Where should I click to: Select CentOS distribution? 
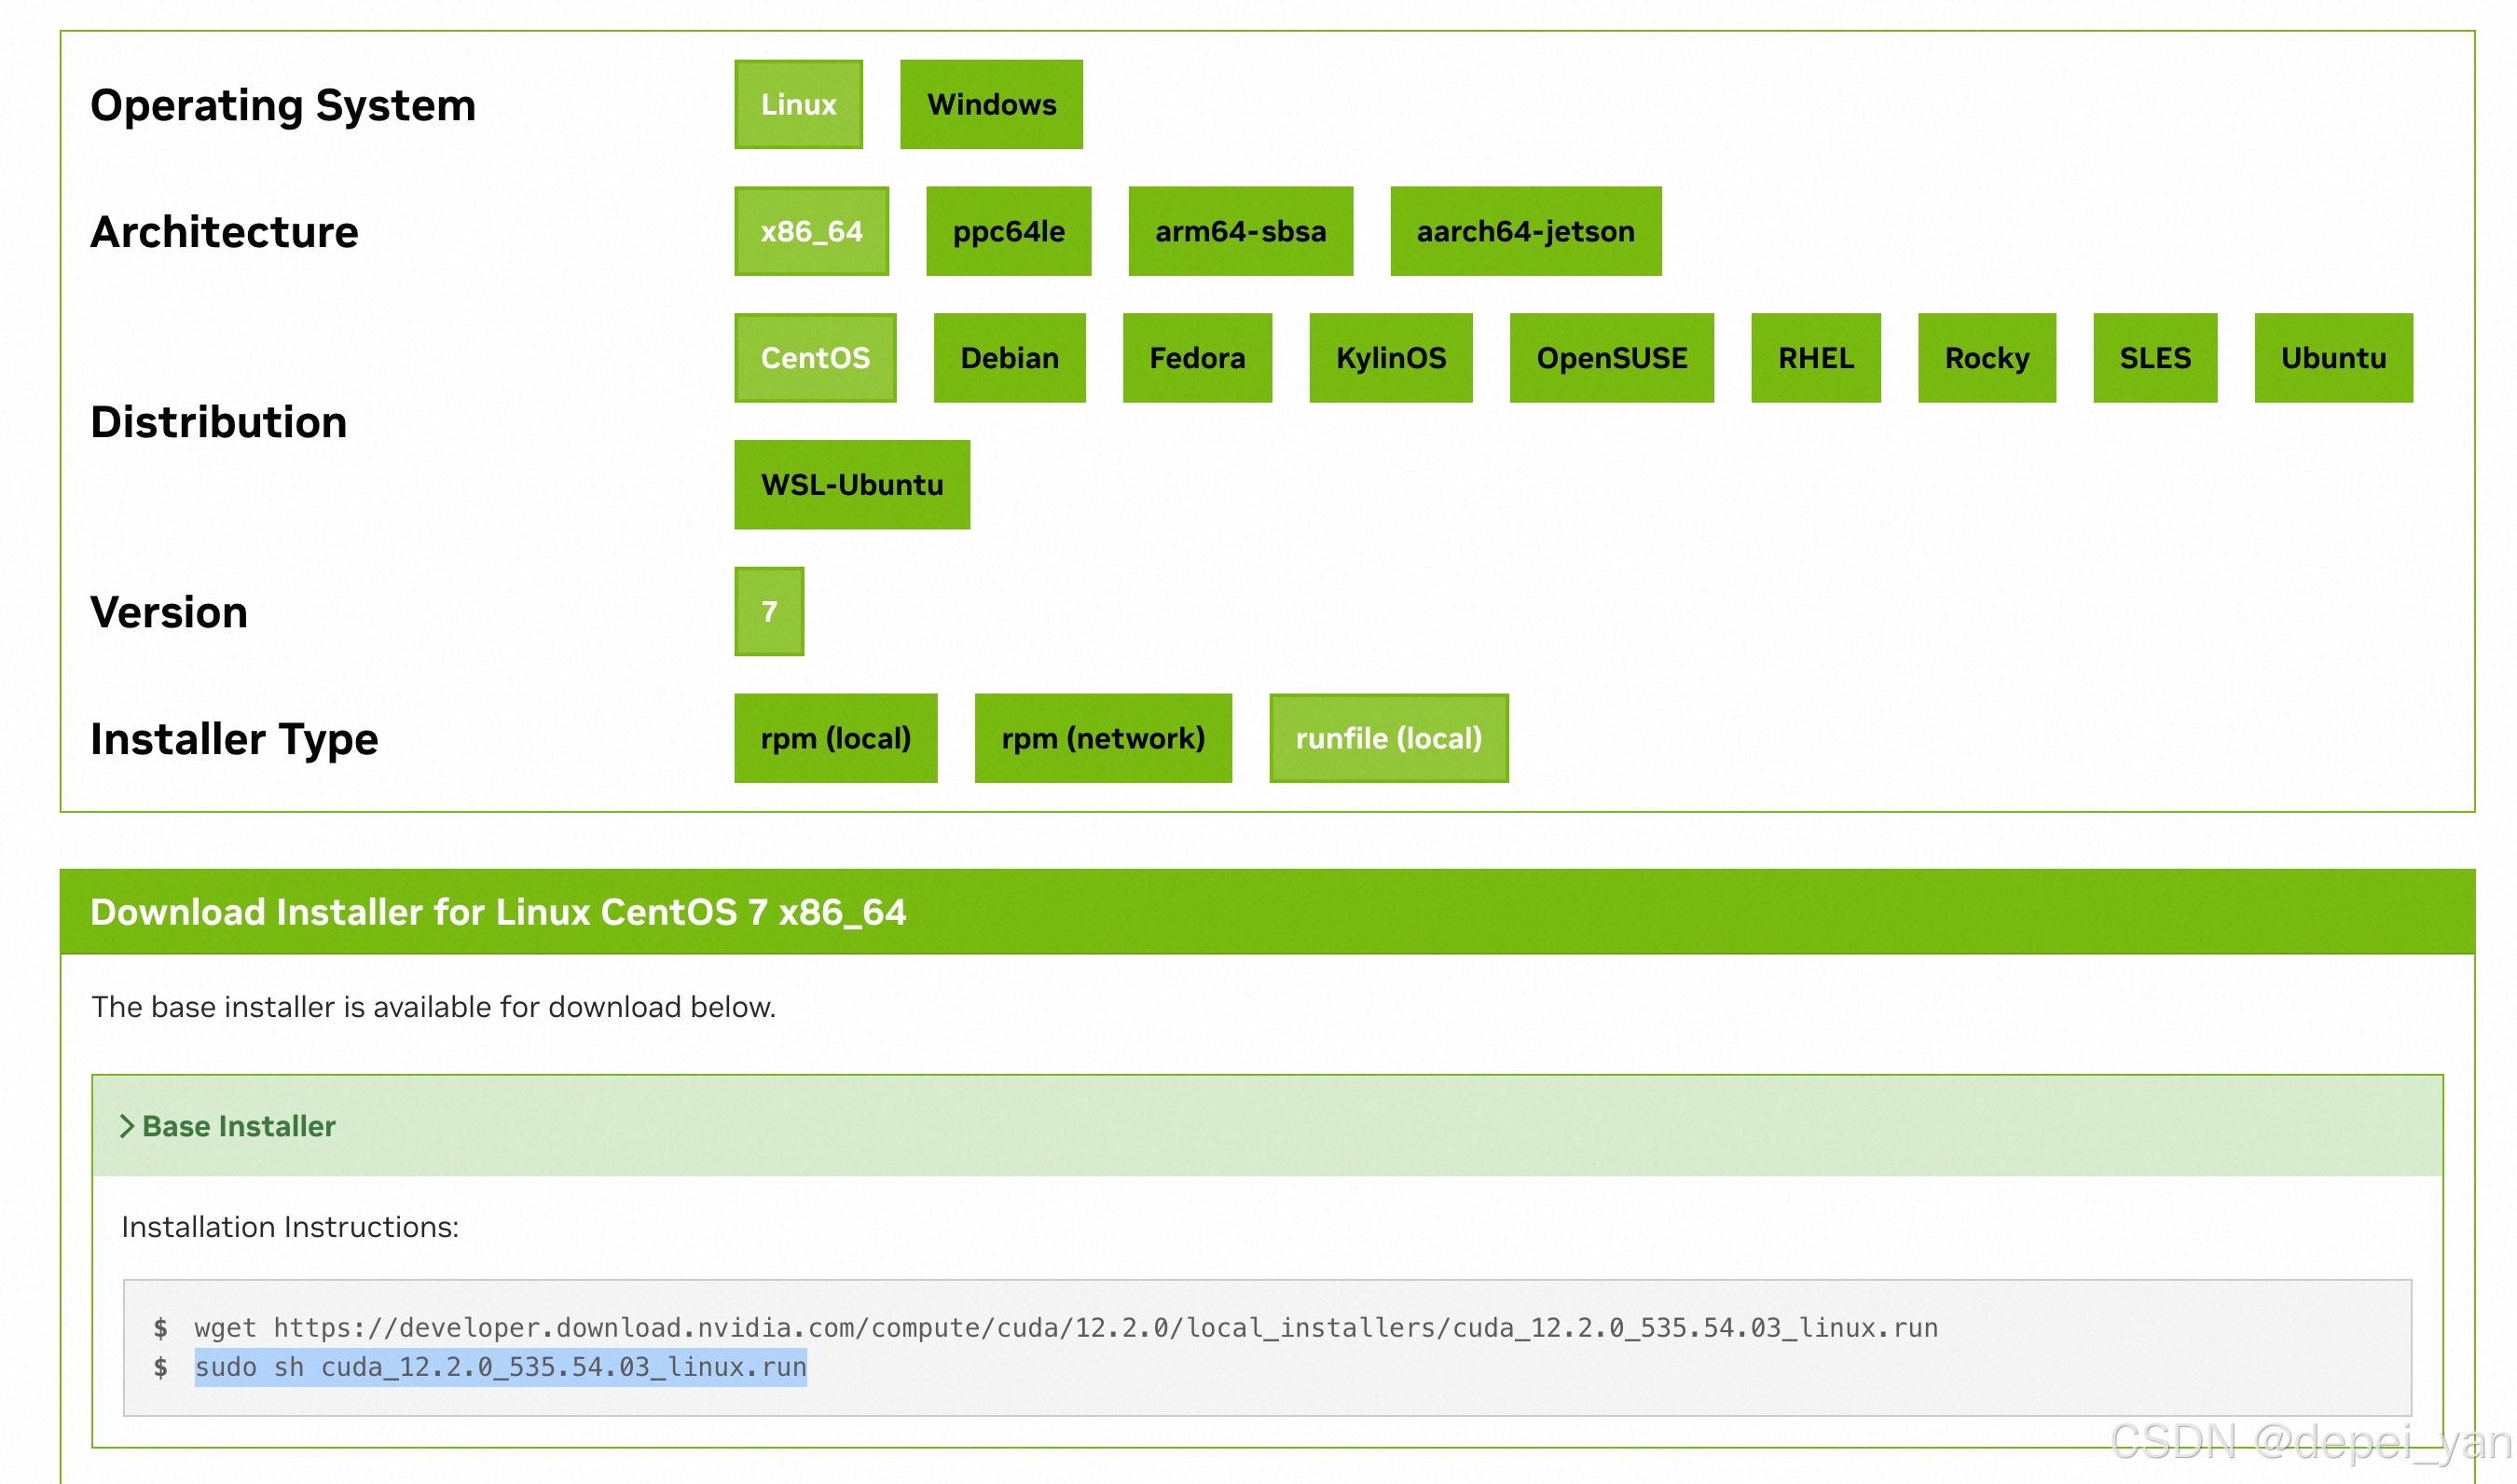tap(815, 358)
